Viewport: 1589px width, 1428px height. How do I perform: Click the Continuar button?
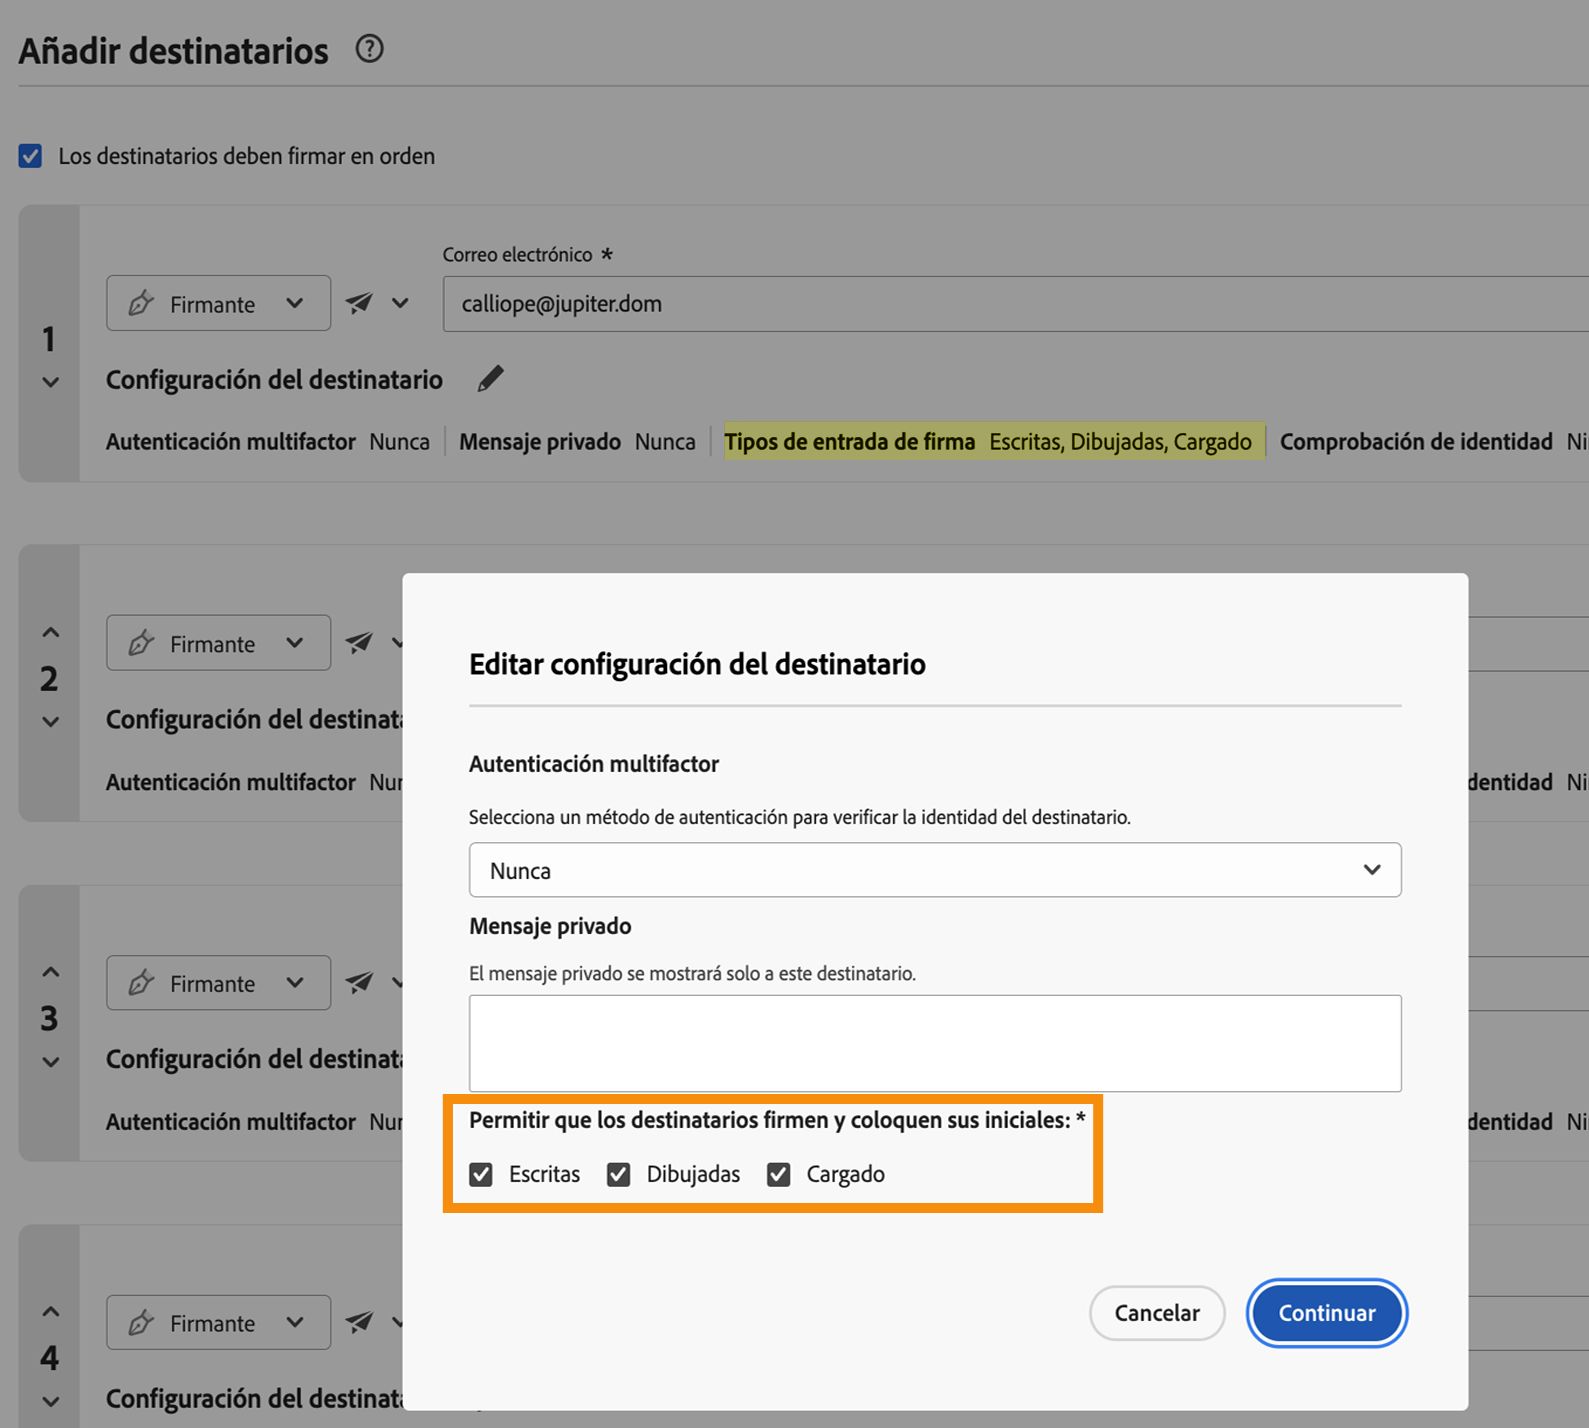[1326, 1313]
